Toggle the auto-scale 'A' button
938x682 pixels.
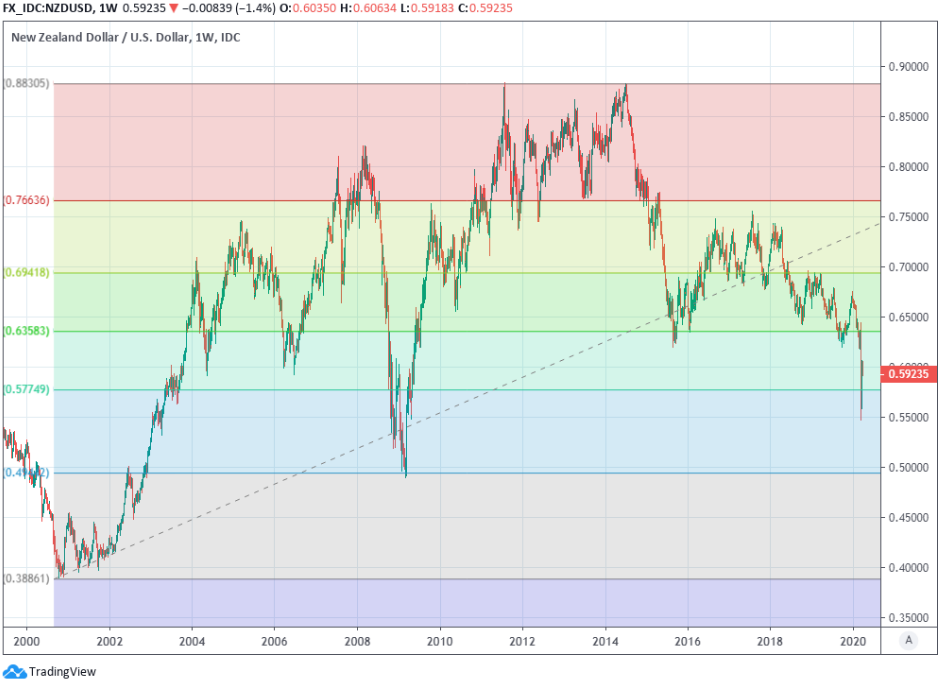[907, 640]
